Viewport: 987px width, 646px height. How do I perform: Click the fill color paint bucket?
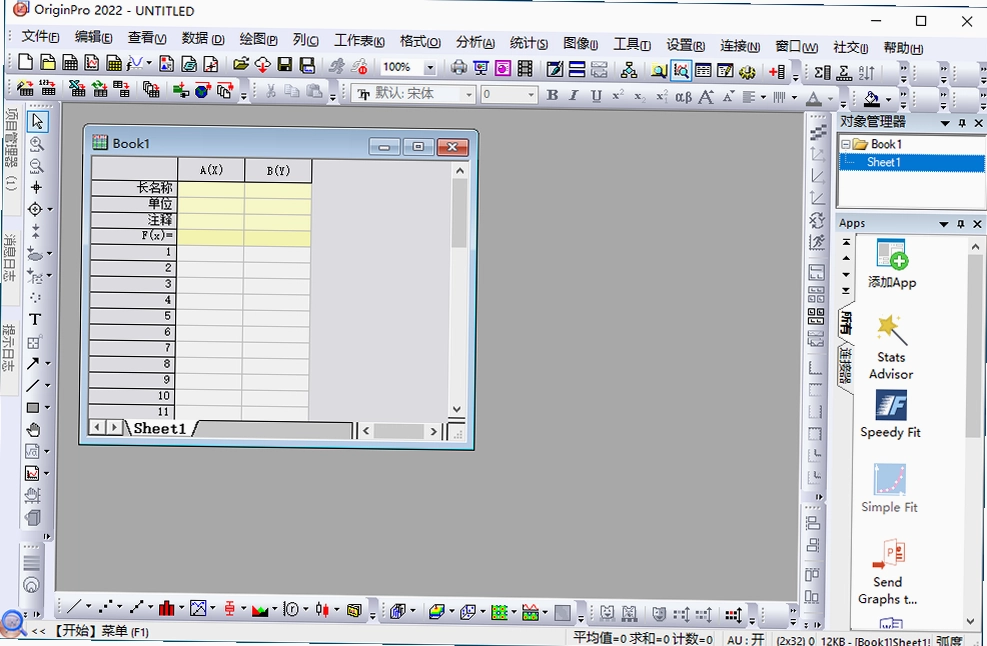pos(872,99)
